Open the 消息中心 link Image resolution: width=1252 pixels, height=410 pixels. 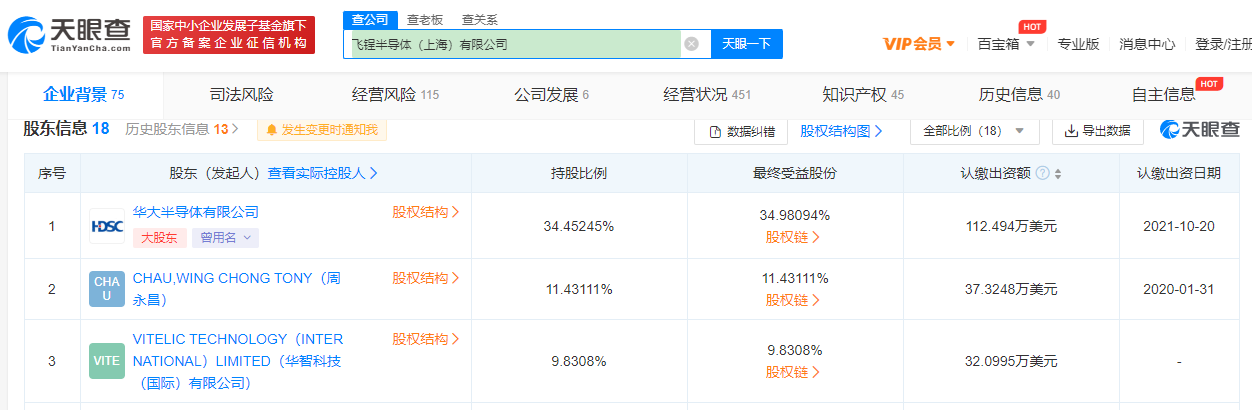pos(1147,44)
